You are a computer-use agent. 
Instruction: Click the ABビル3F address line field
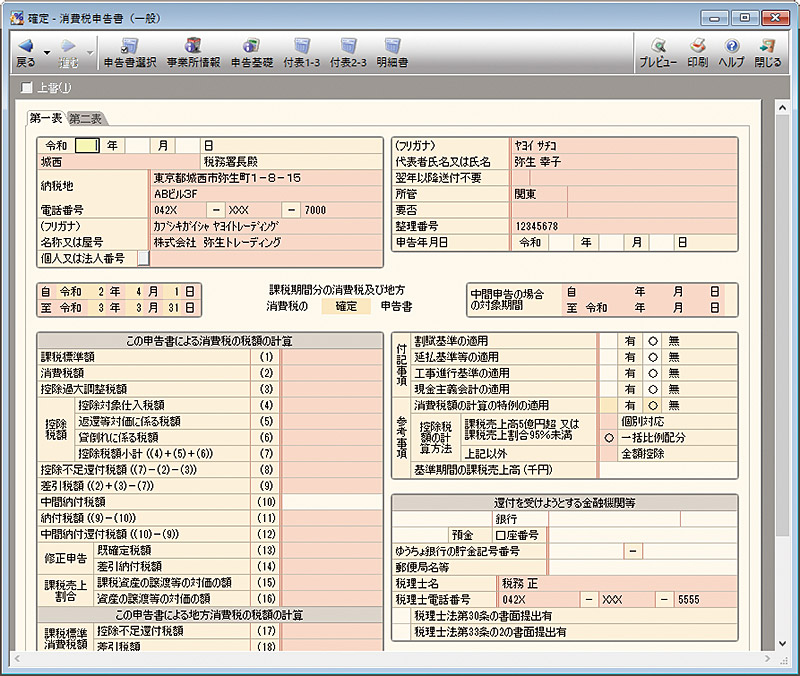[266, 194]
